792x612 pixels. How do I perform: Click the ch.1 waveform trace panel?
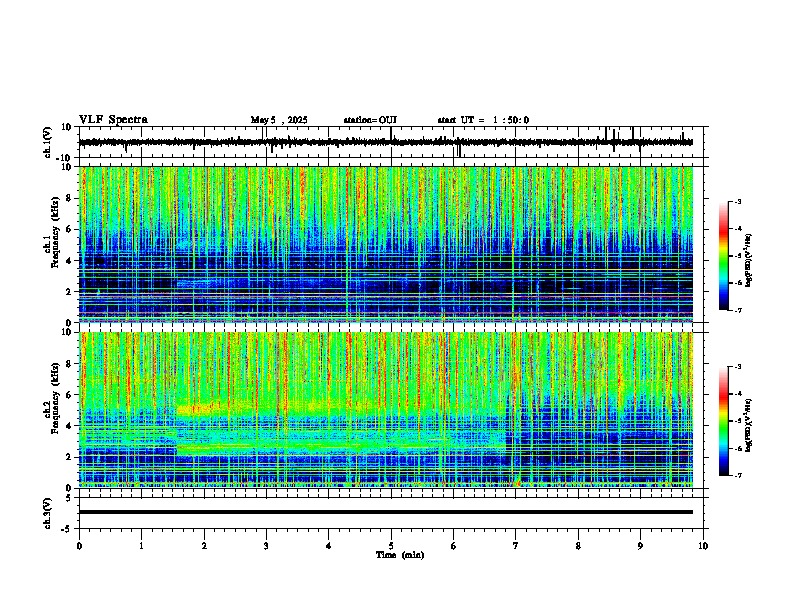(x=393, y=142)
